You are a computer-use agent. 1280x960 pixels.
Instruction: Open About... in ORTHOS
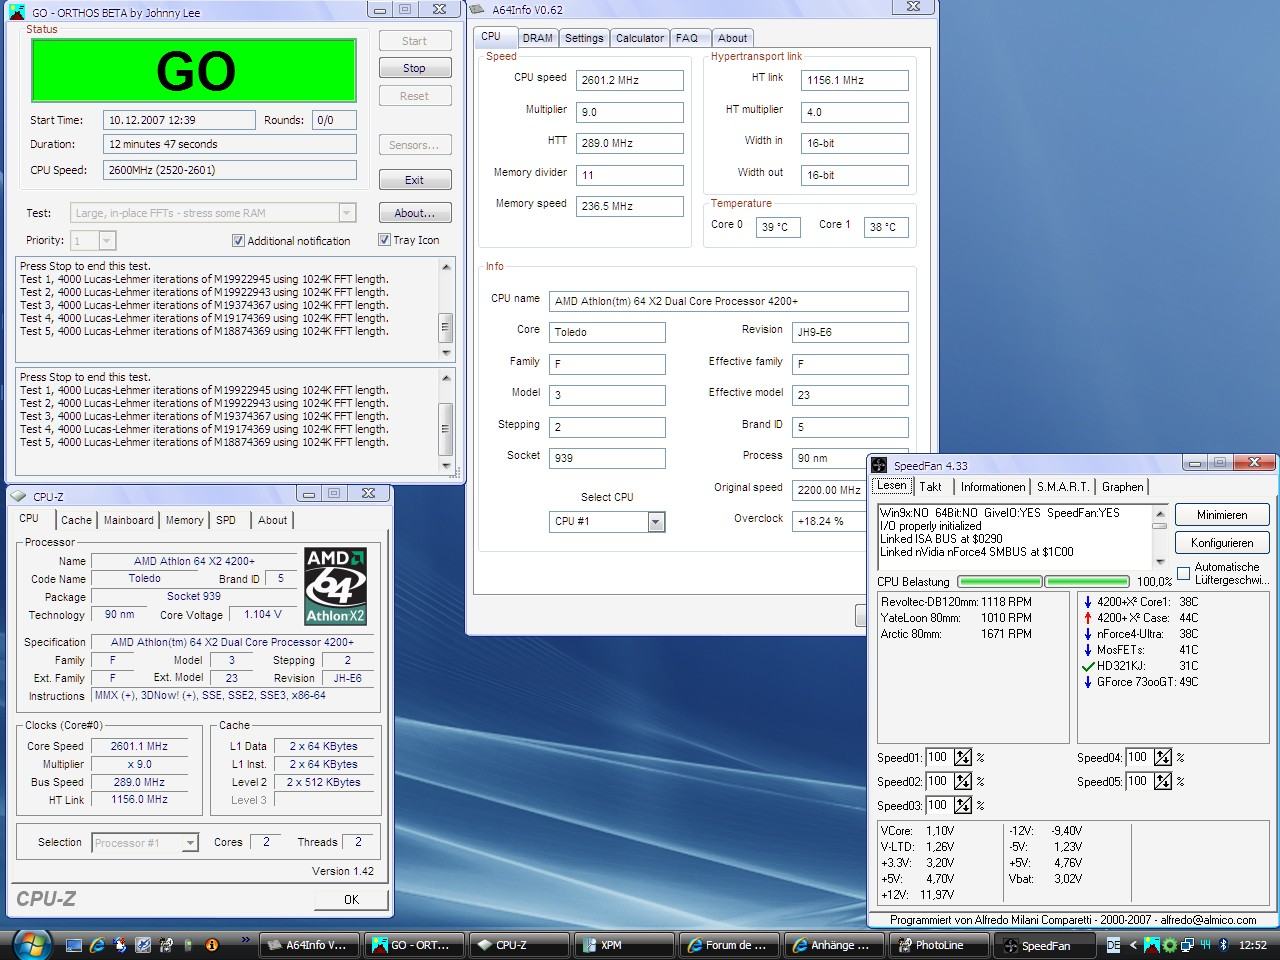click(x=415, y=213)
